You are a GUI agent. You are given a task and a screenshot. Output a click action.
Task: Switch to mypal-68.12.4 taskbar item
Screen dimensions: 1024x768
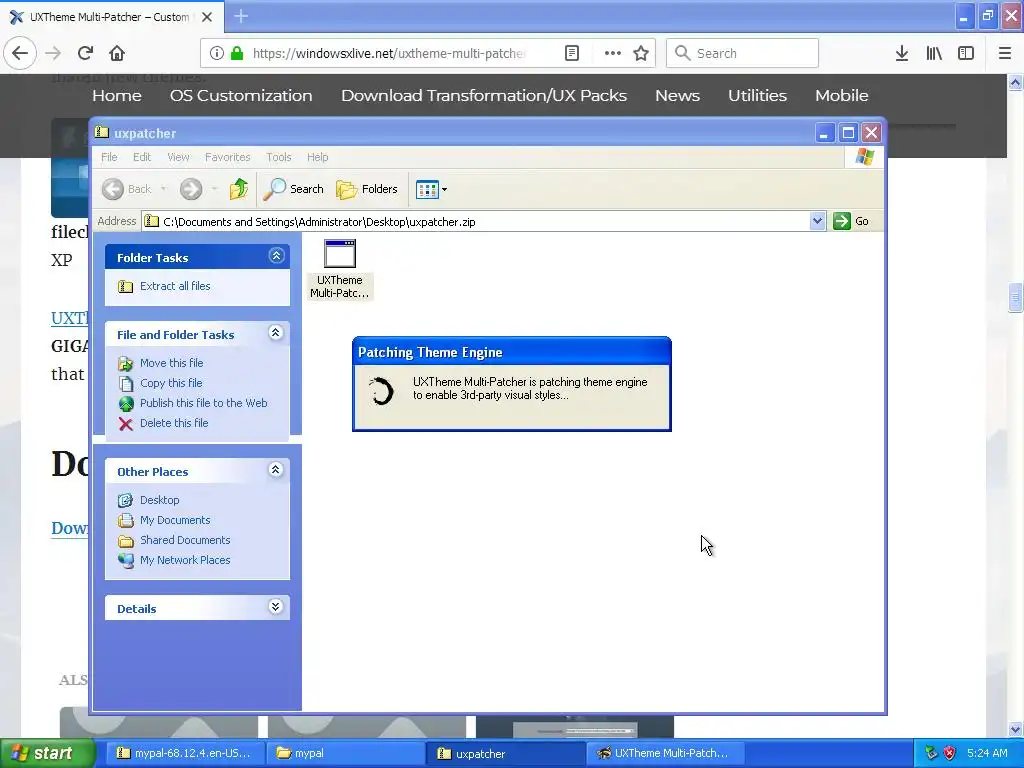[x=184, y=753]
